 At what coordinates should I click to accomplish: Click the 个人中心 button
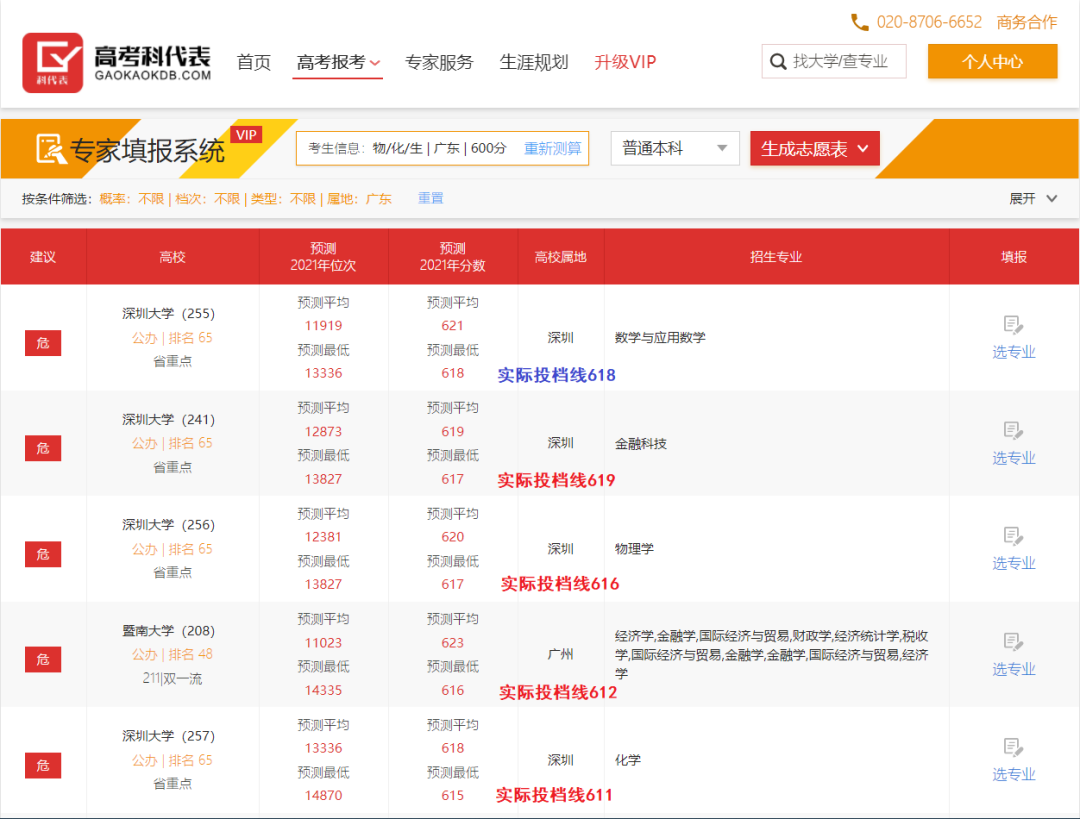point(993,61)
